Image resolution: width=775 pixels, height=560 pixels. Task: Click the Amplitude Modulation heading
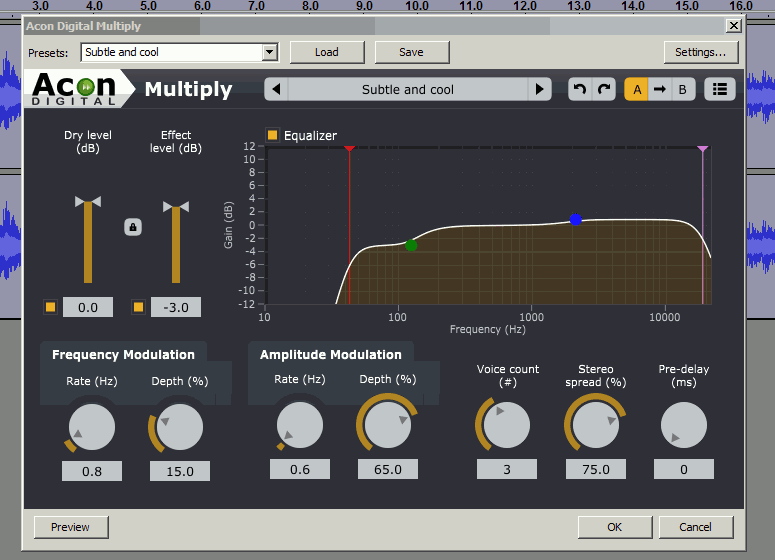[331, 354]
